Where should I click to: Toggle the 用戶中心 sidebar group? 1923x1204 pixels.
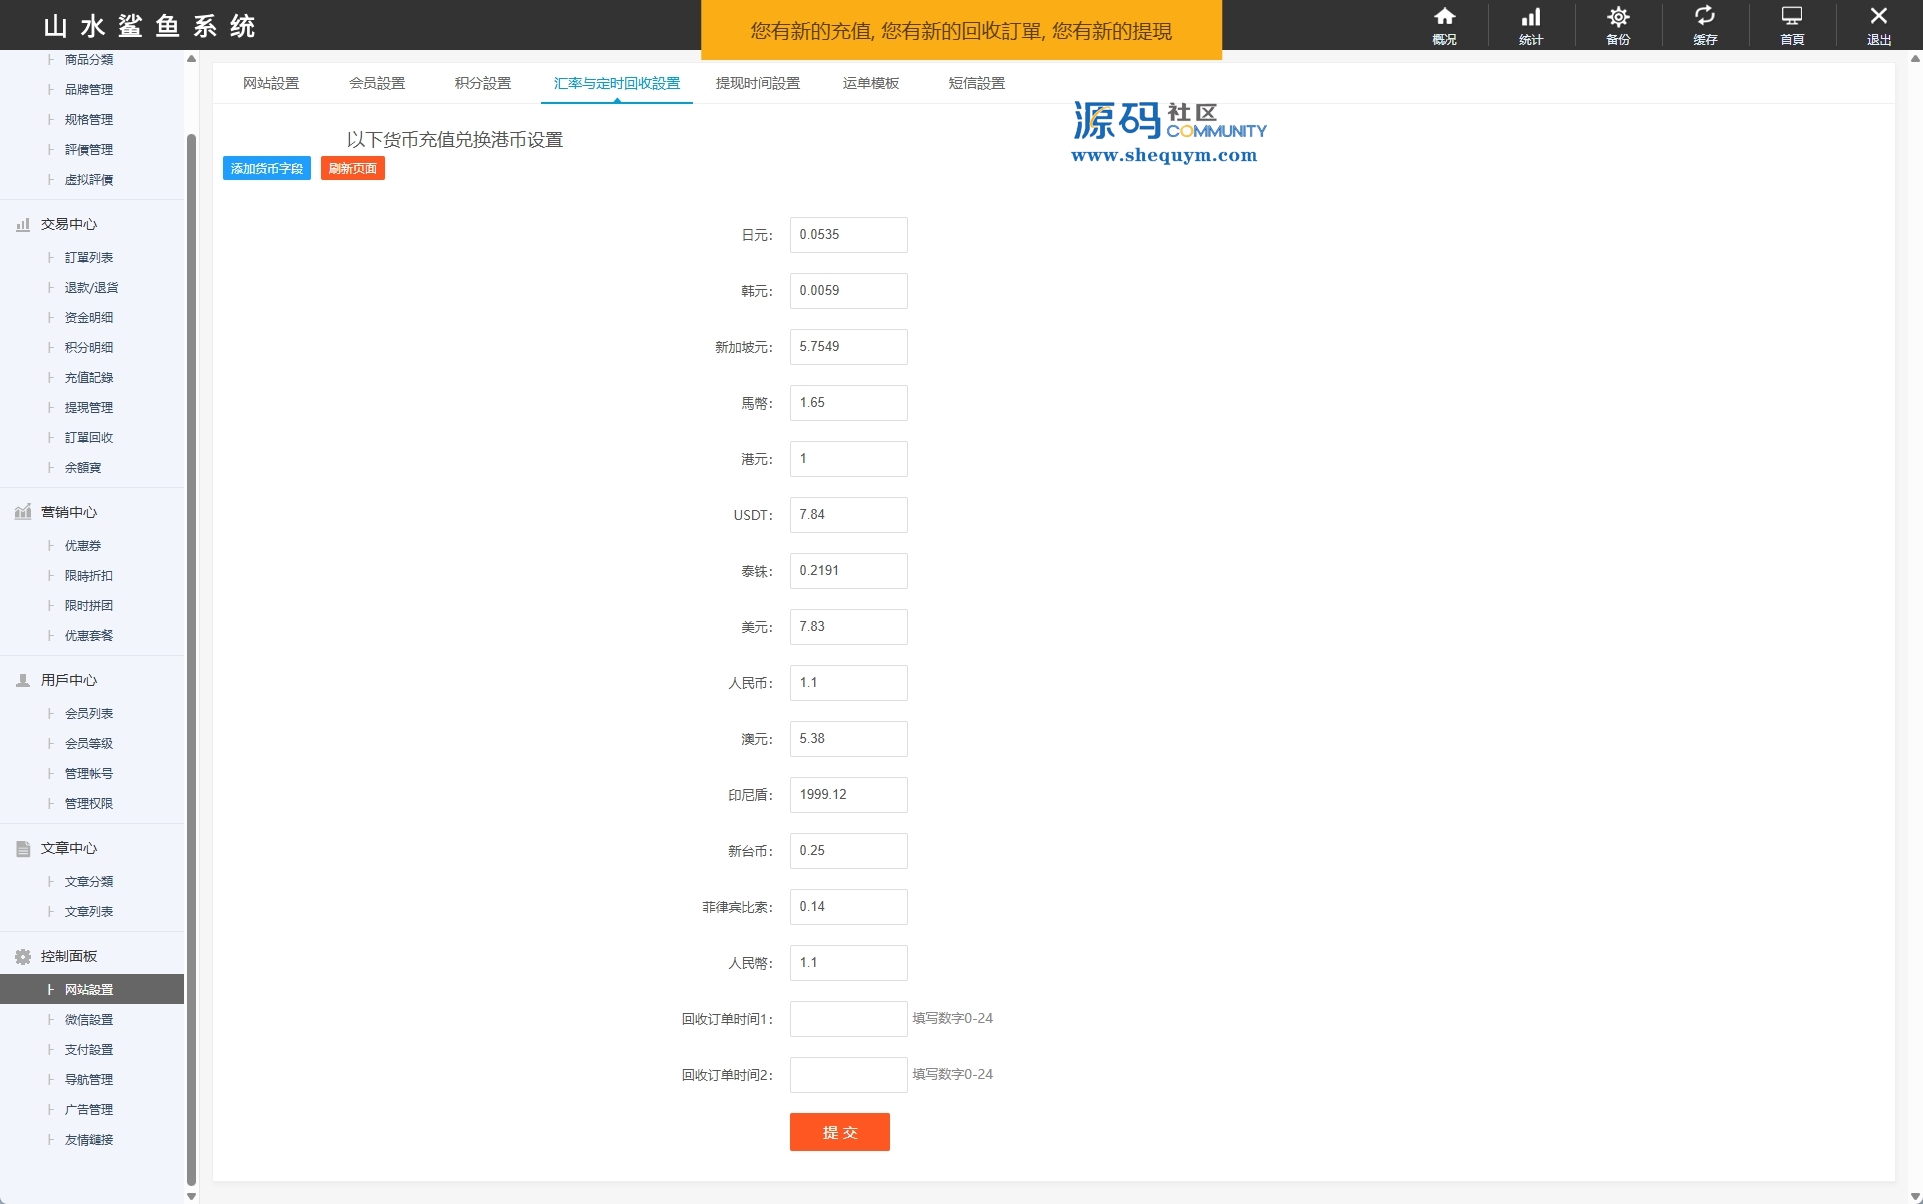(x=68, y=680)
